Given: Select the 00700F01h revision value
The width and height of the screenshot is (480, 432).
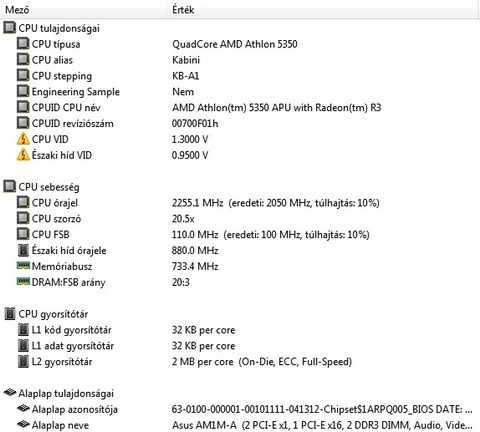Looking at the screenshot, I should (x=195, y=124).
